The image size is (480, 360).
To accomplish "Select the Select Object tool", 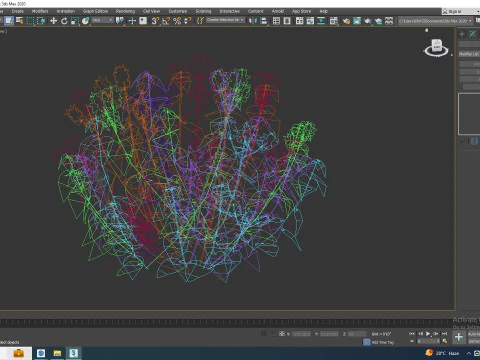I will tap(9, 21).
